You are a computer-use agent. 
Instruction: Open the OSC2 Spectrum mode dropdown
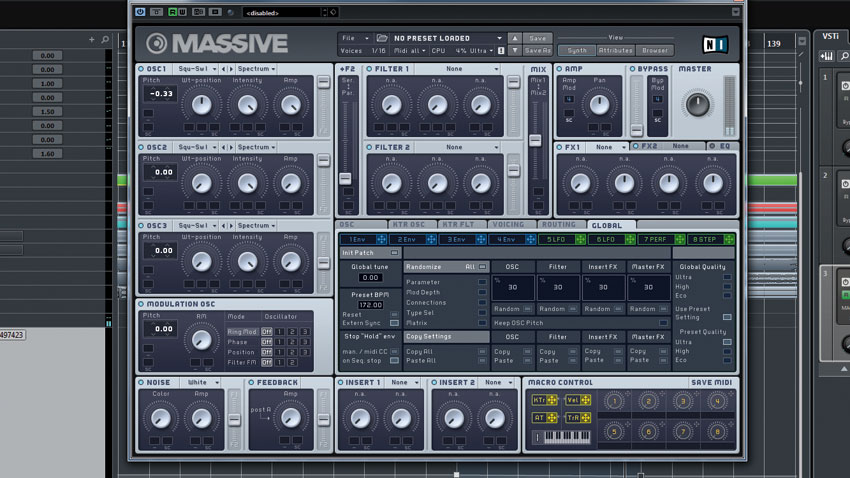(256, 147)
